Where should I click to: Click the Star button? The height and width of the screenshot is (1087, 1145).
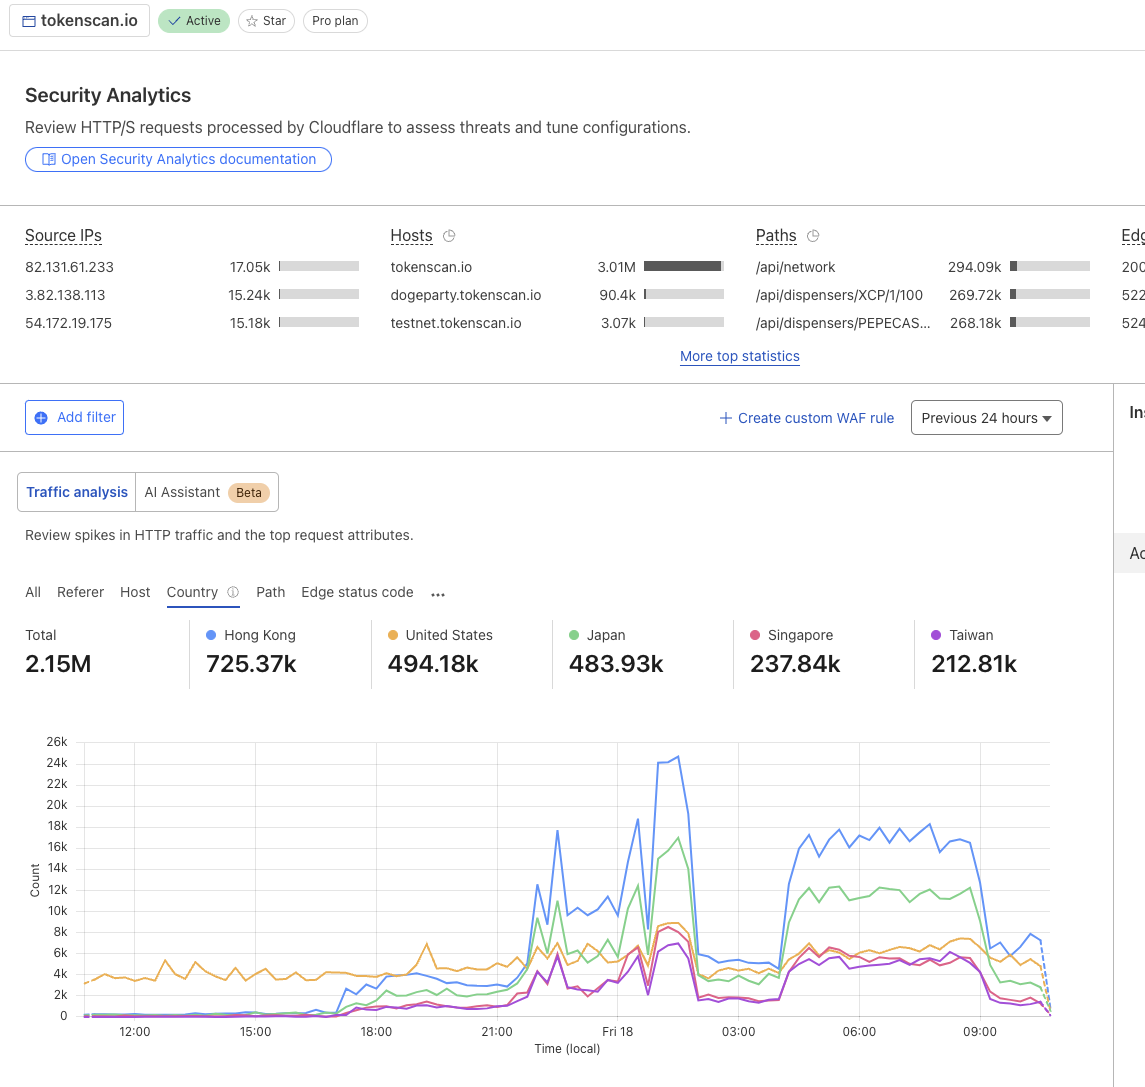click(x=267, y=21)
